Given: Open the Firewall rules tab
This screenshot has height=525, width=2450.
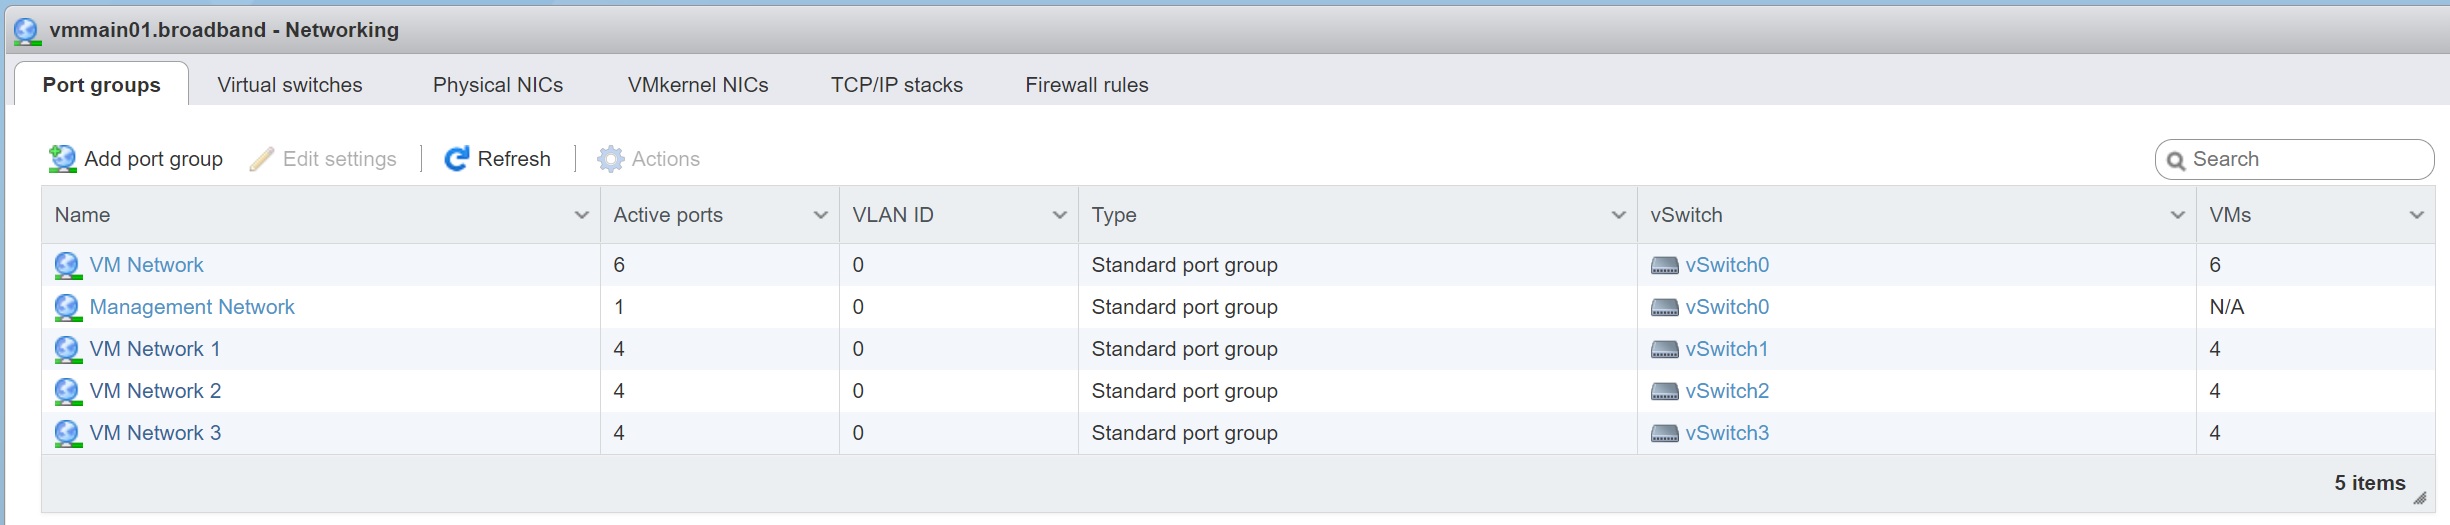Looking at the screenshot, I should point(1086,85).
